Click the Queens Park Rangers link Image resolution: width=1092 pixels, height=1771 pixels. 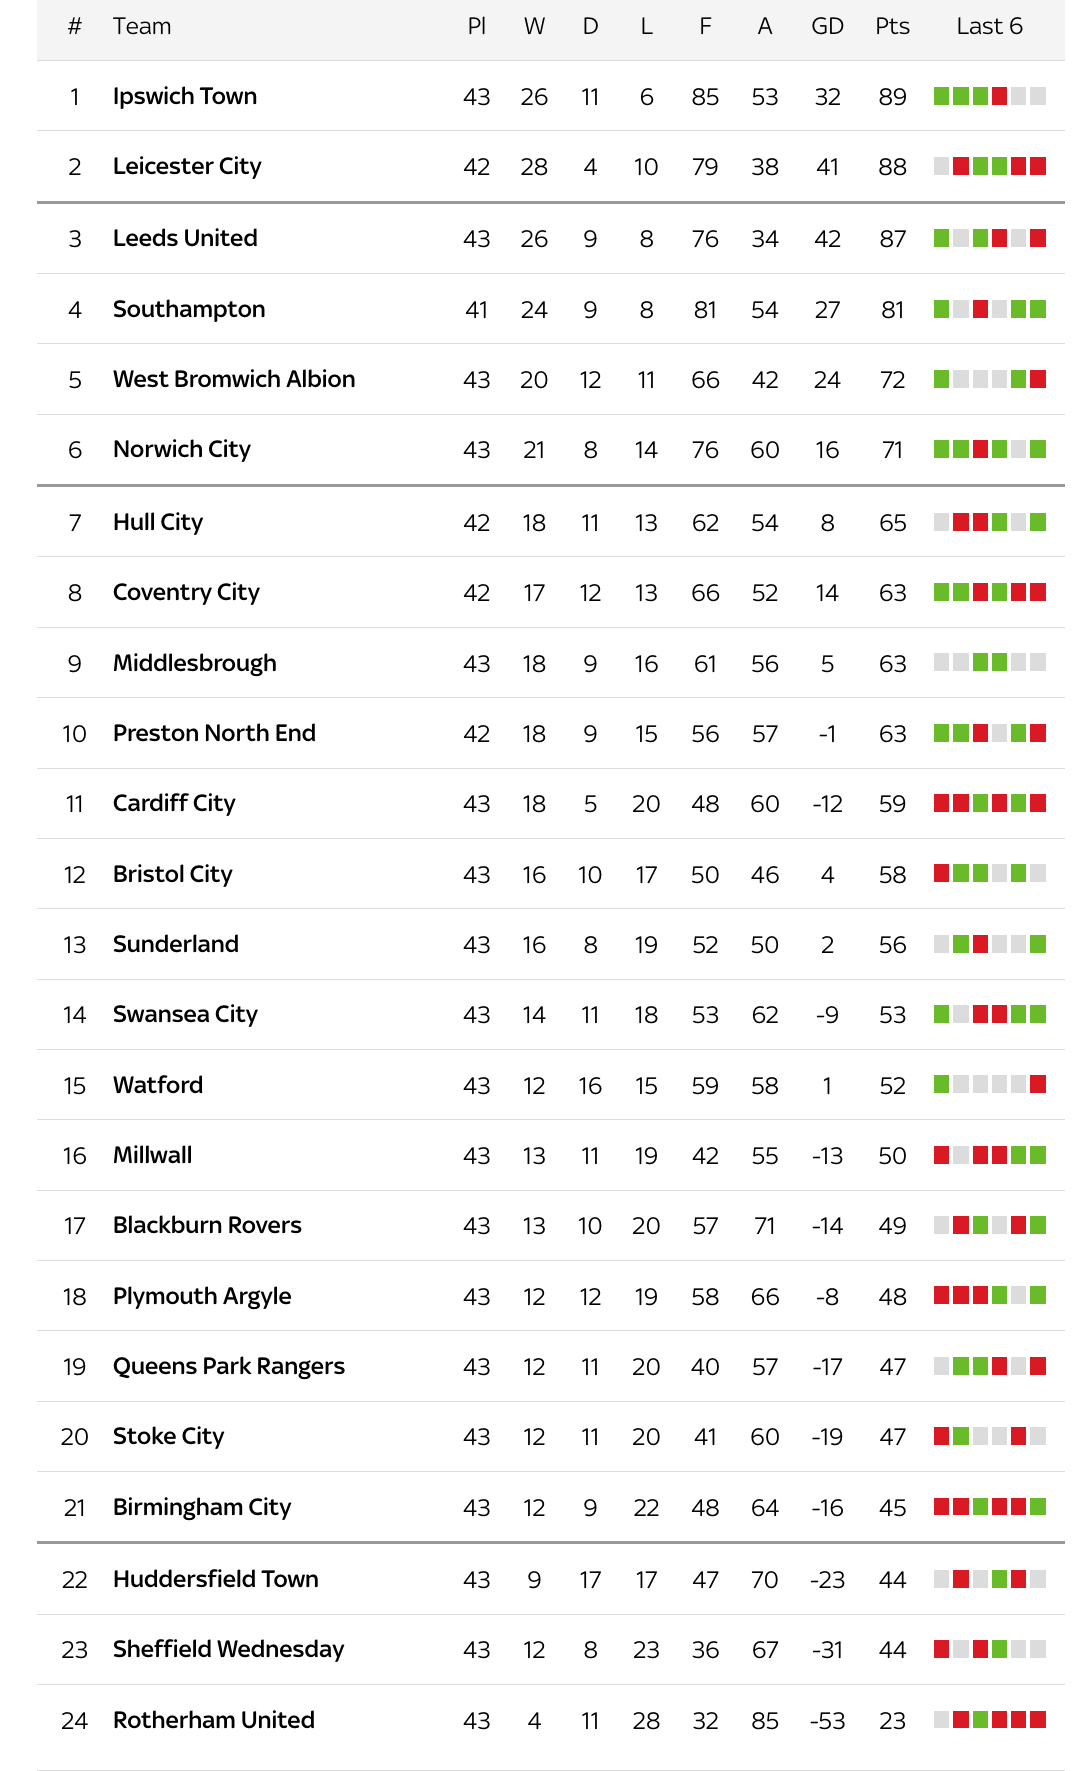point(229,1366)
